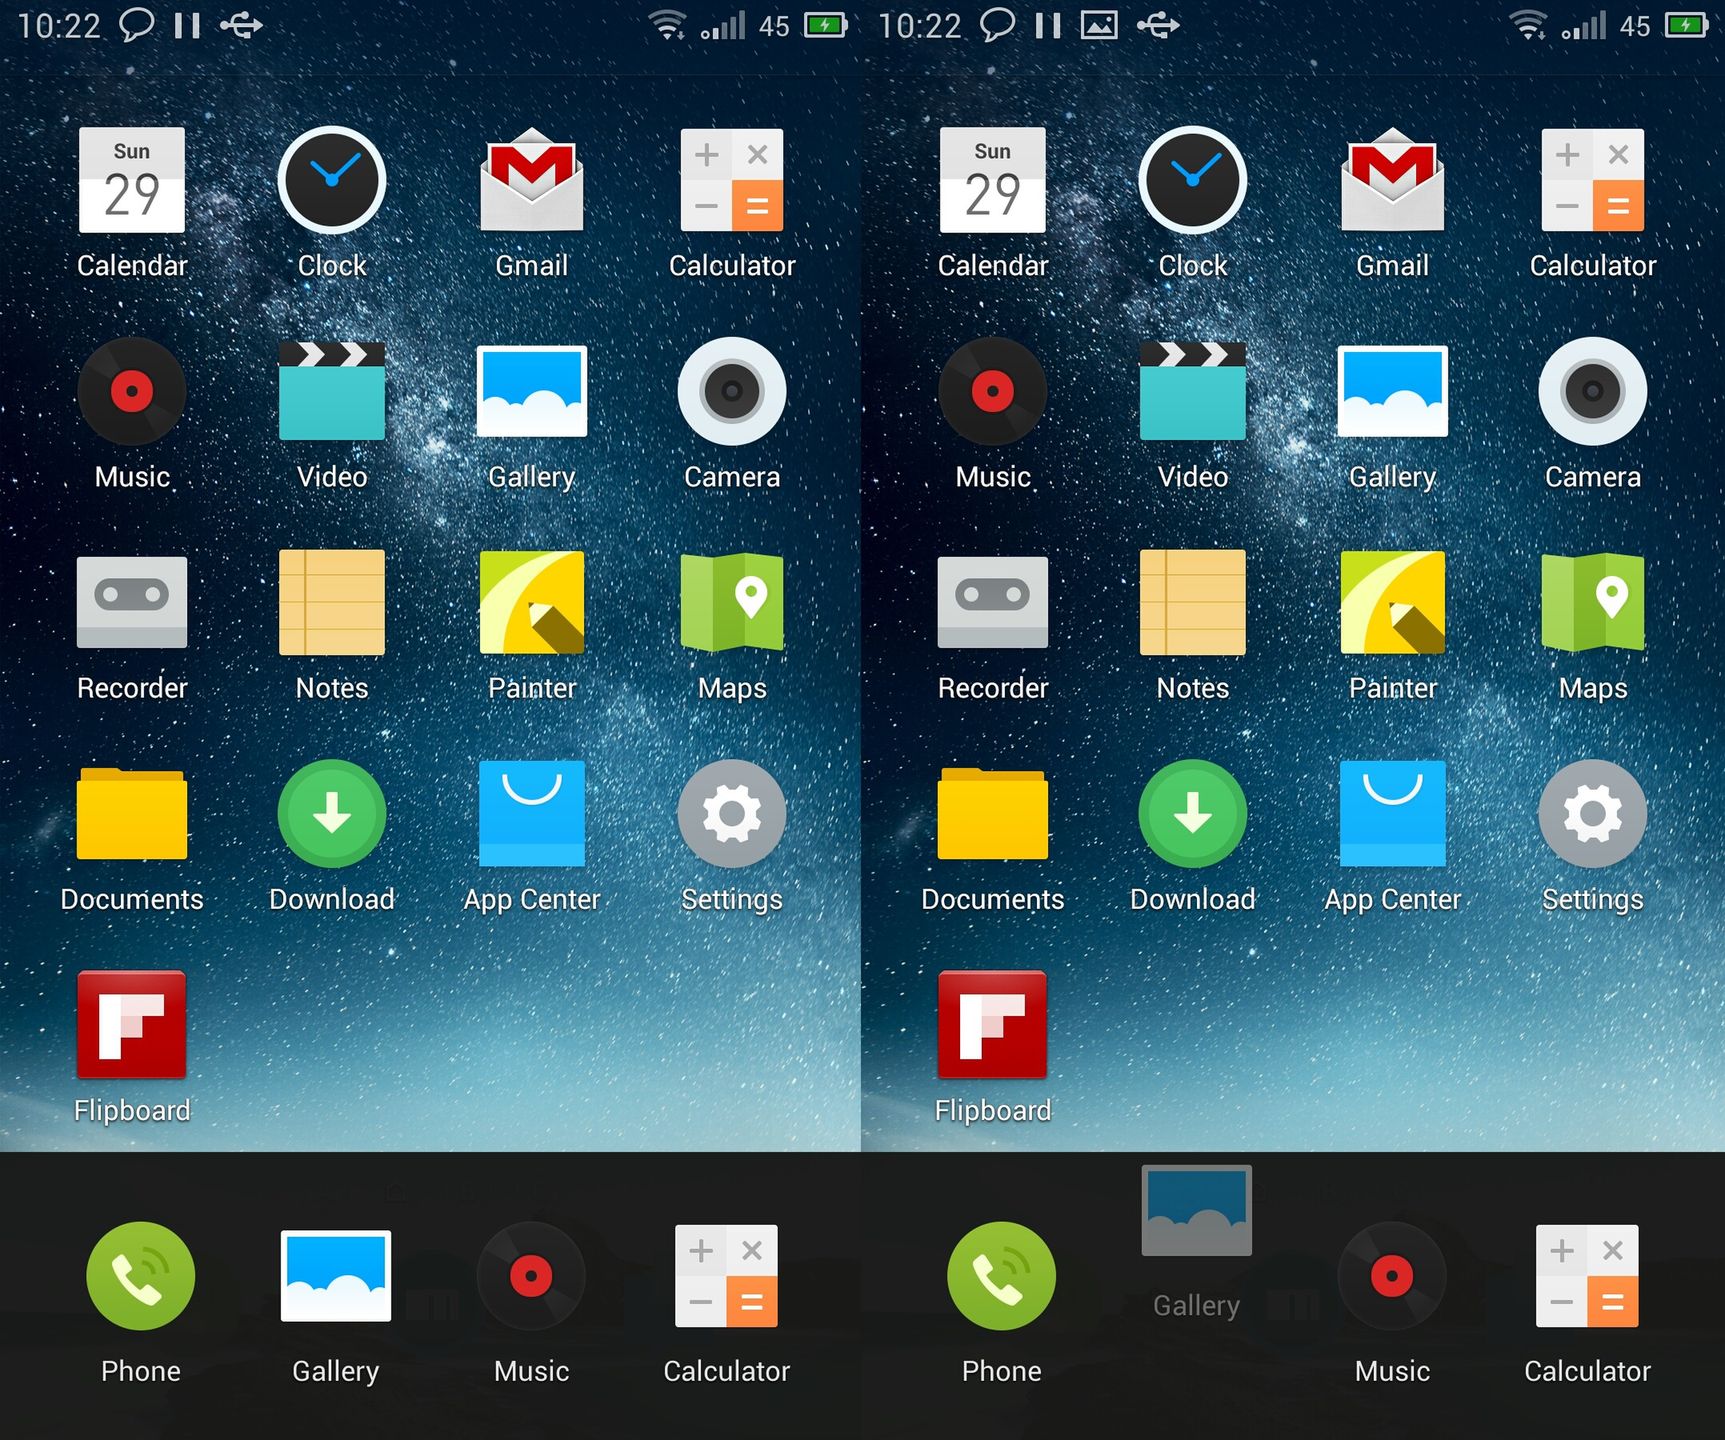The height and width of the screenshot is (1440, 1725).
Task: Open Music in the left screen's app grid
Action: (x=132, y=391)
